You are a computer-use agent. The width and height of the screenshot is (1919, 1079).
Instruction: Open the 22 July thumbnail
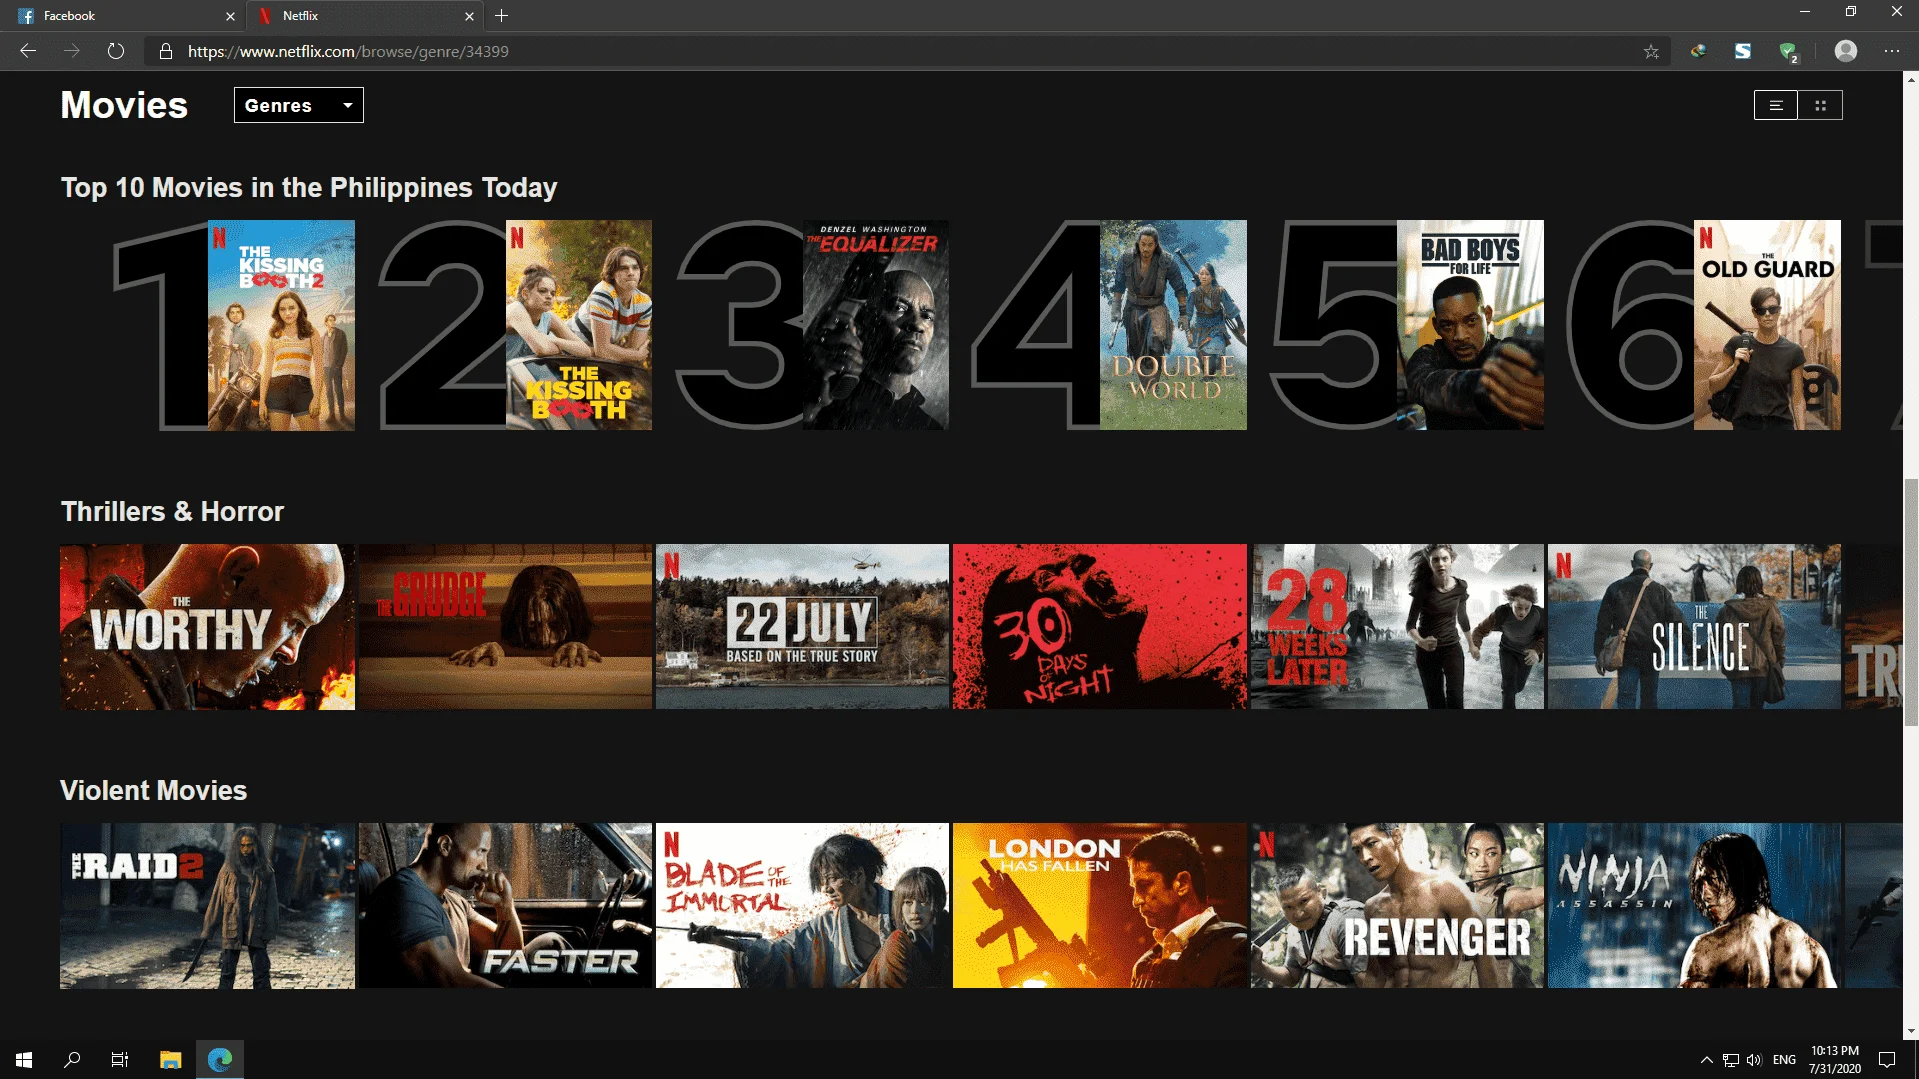point(802,627)
